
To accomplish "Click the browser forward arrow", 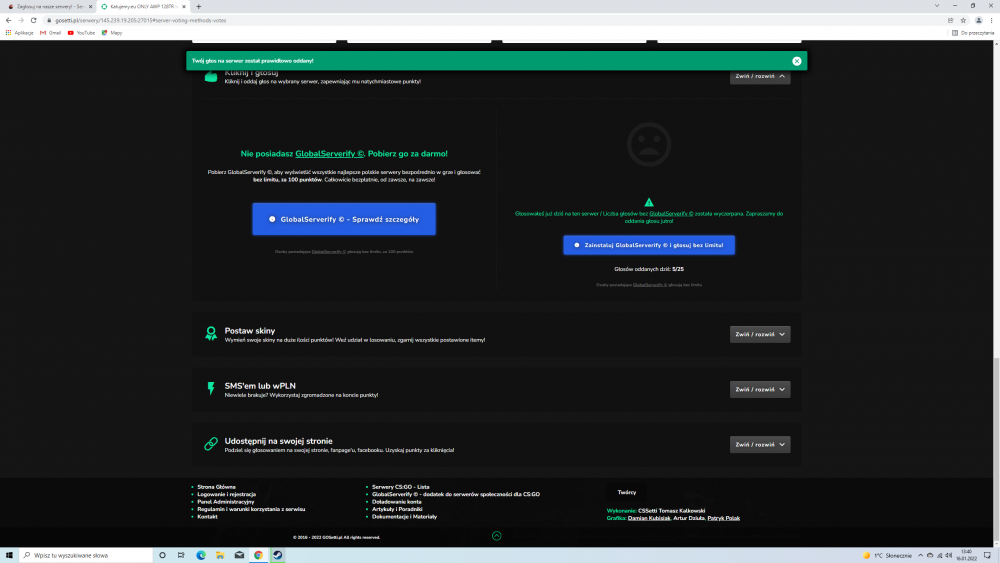I will [20, 20].
